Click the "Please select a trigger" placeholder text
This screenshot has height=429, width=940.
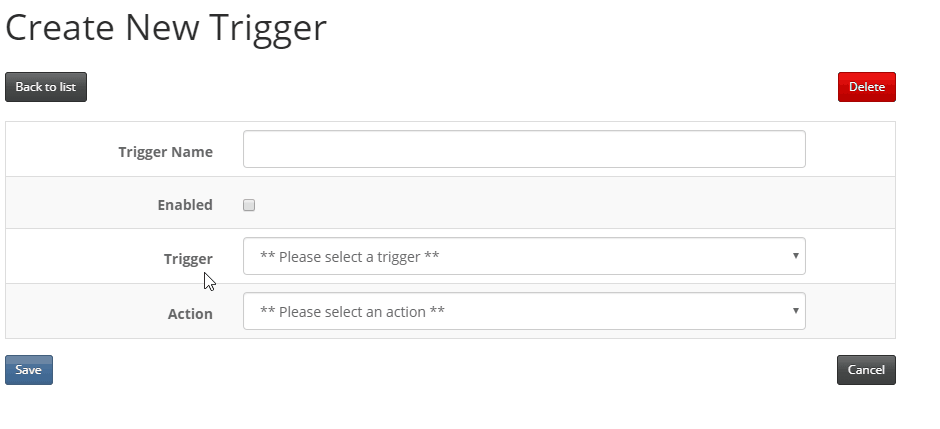(x=350, y=256)
